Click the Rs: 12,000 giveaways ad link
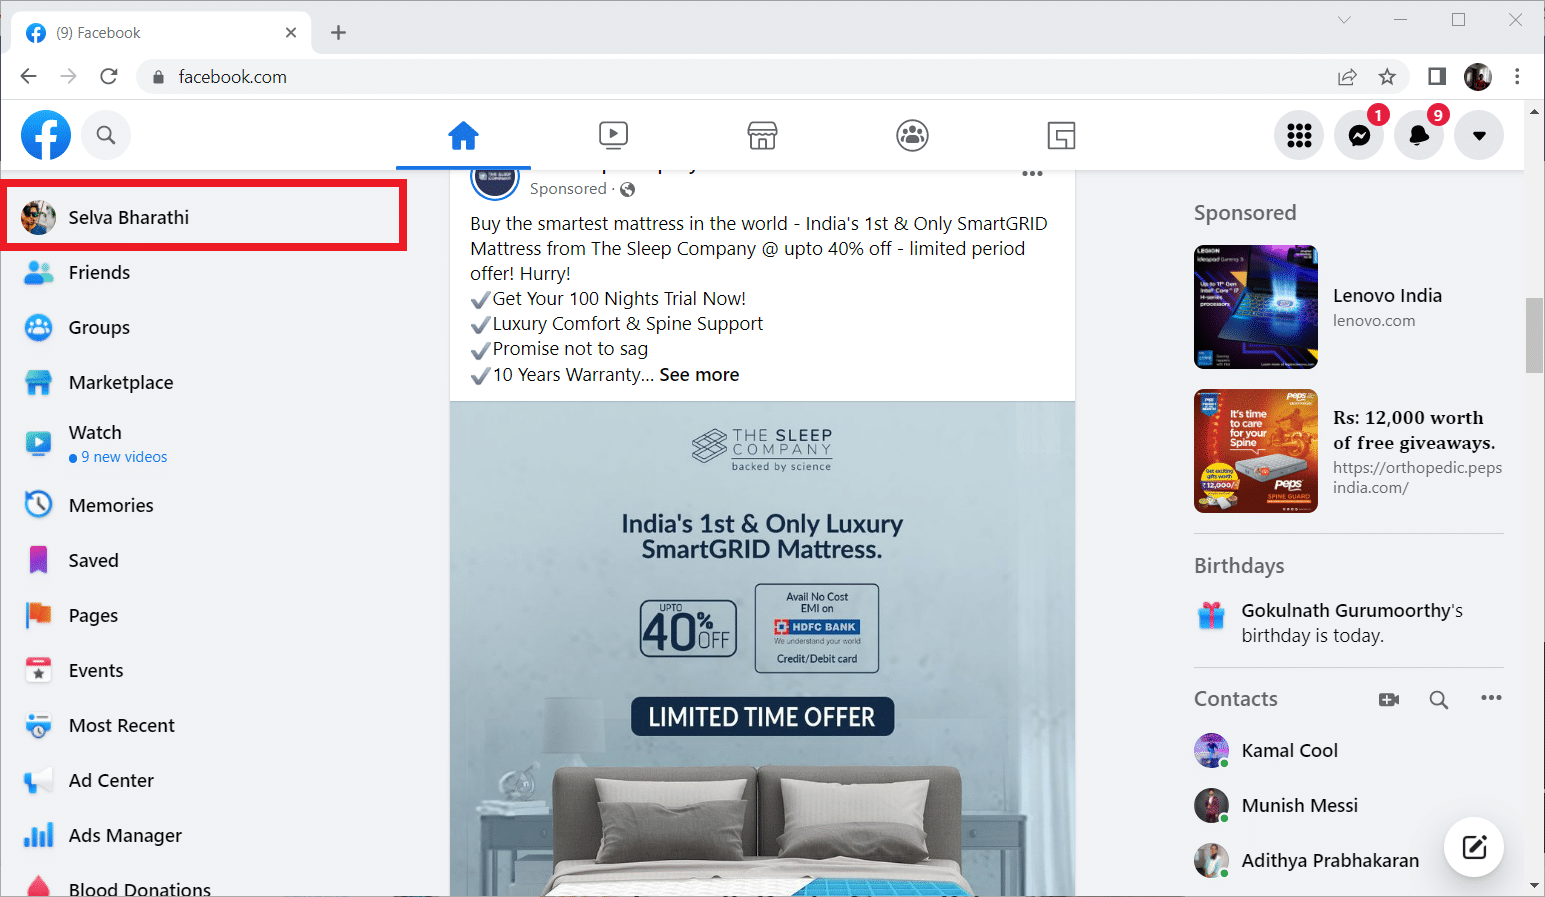1545x897 pixels. point(1414,430)
